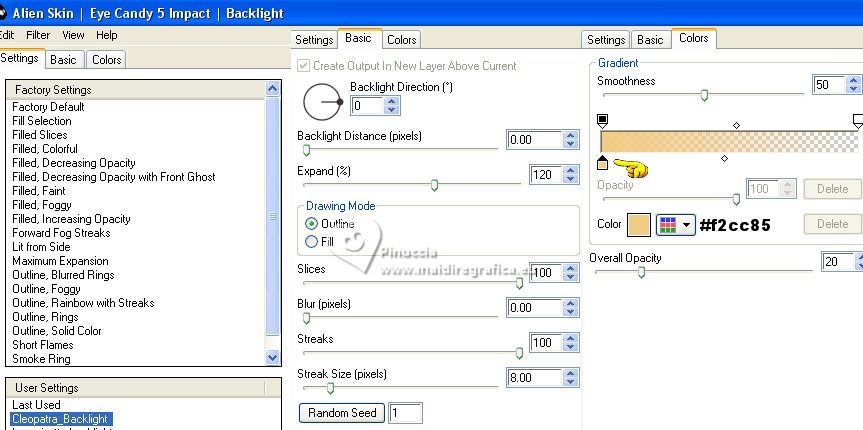Click the Smoothness slider thumb
The width and height of the screenshot is (863, 430).
pyautogui.click(x=704, y=96)
